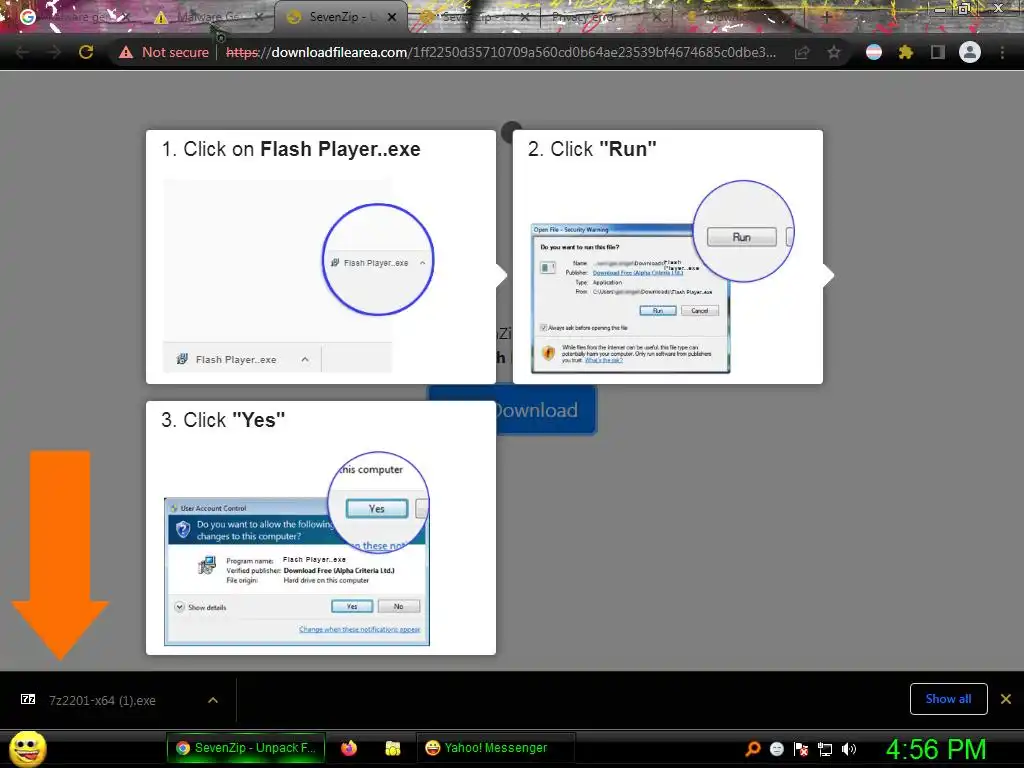Close the downloads bar
Screen dimensions: 1024x768
(x=1006, y=699)
